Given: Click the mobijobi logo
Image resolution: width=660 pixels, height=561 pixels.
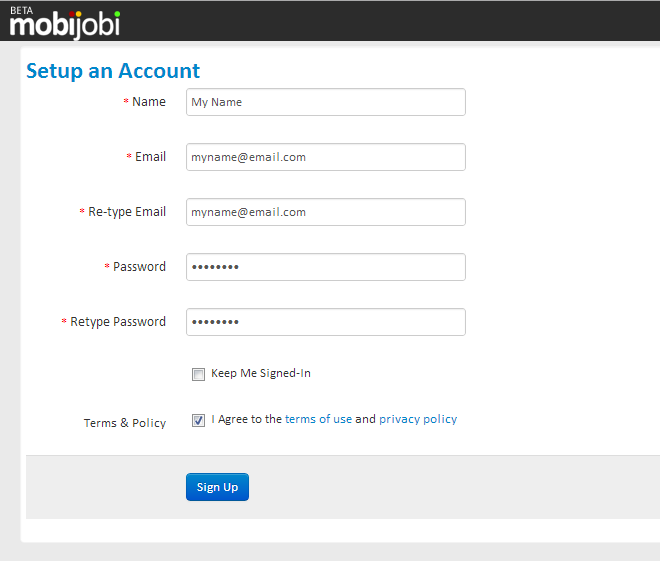Looking at the screenshot, I should (65, 24).
